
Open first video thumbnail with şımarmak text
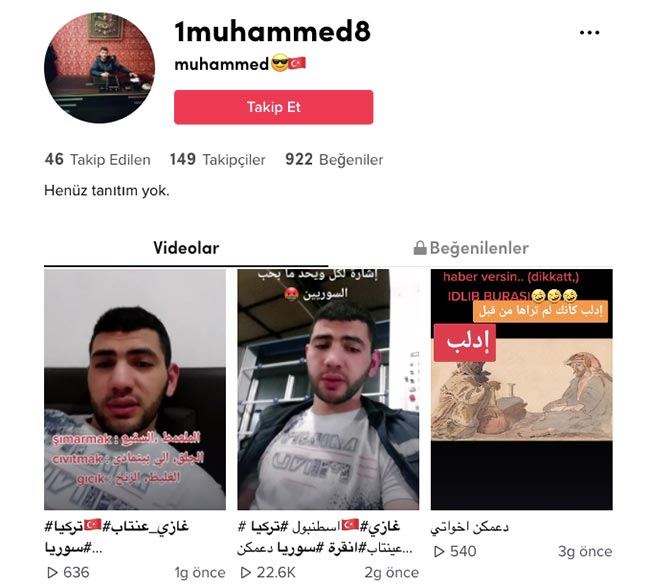pos(135,389)
